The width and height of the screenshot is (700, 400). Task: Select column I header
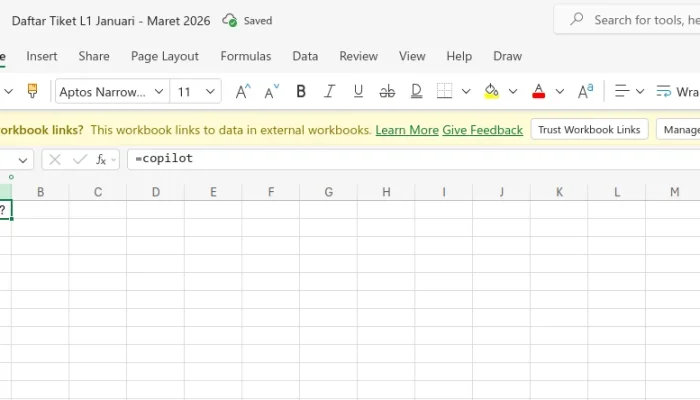pyautogui.click(x=444, y=192)
